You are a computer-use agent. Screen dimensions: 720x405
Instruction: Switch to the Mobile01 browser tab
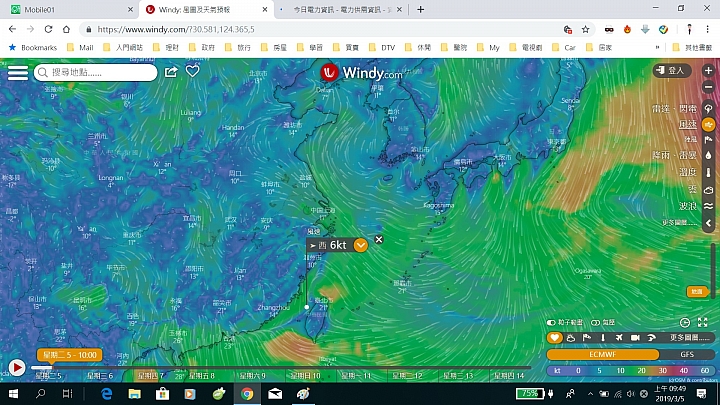tap(69, 9)
